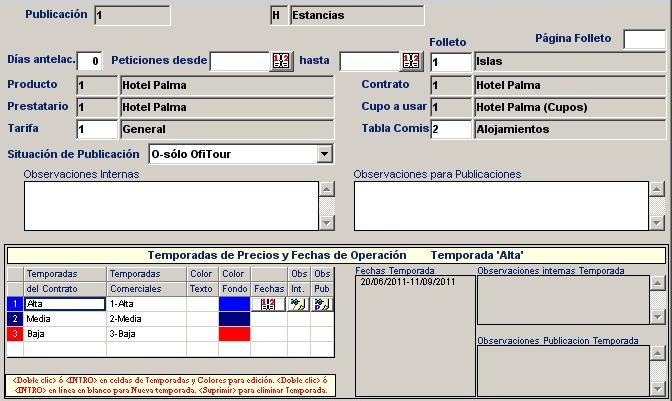Select the blue Color Fondo swatch for Alta
The height and width of the screenshot is (401, 672).
click(x=234, y=304)
